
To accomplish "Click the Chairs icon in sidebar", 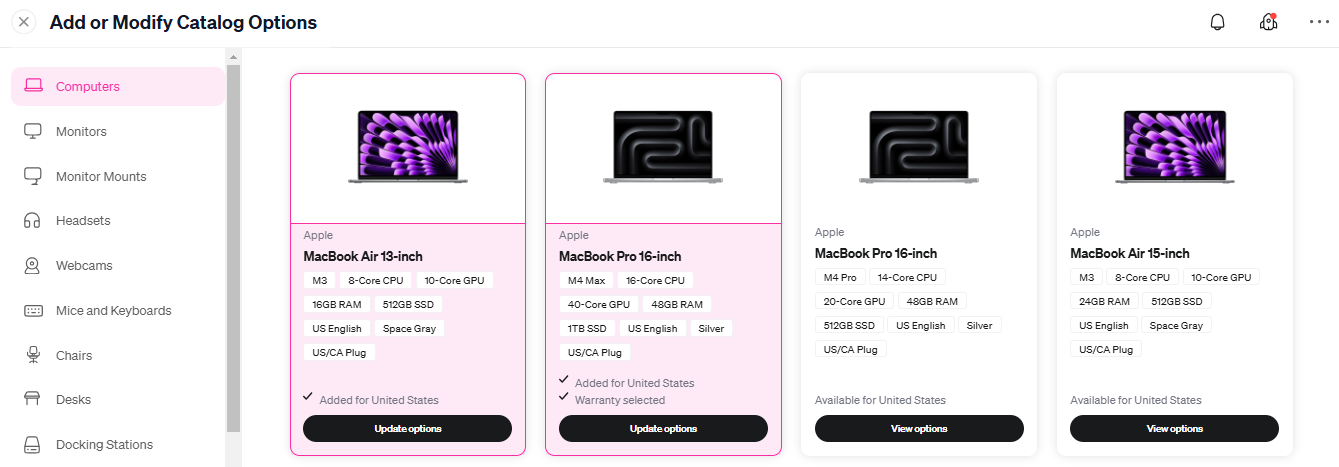I will coord(33,355).
